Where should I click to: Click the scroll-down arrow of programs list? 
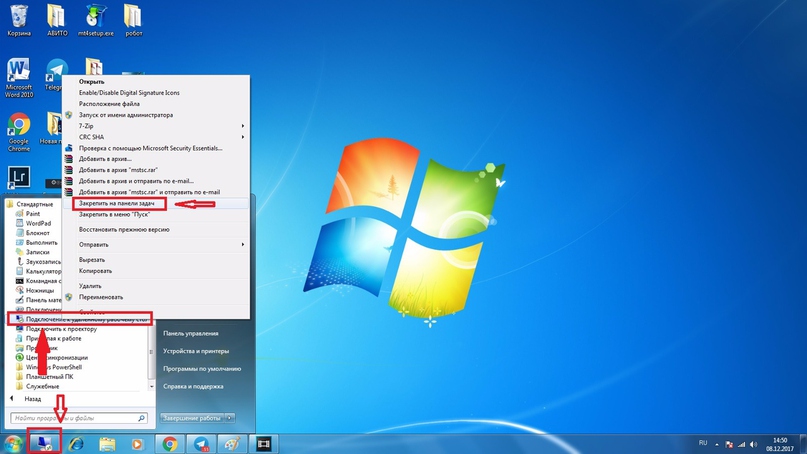151,386
